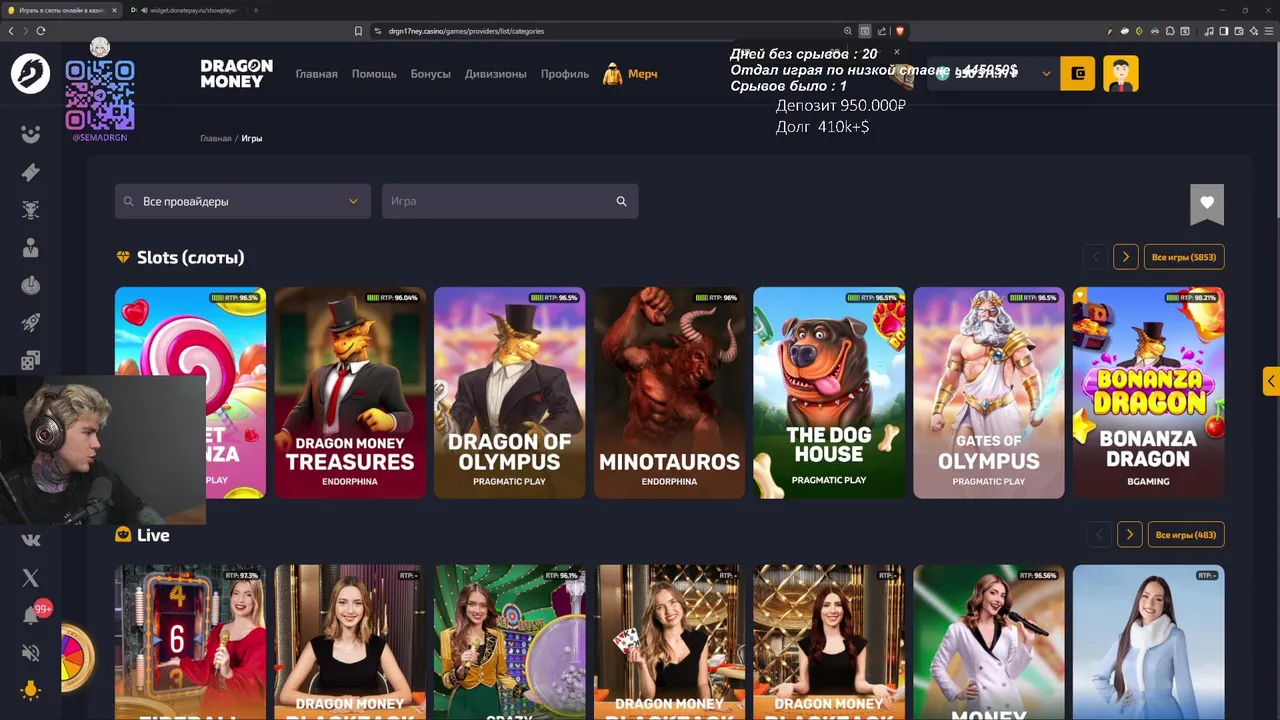
Task: Click the browser address bar URL
Action: coord(466,31)
